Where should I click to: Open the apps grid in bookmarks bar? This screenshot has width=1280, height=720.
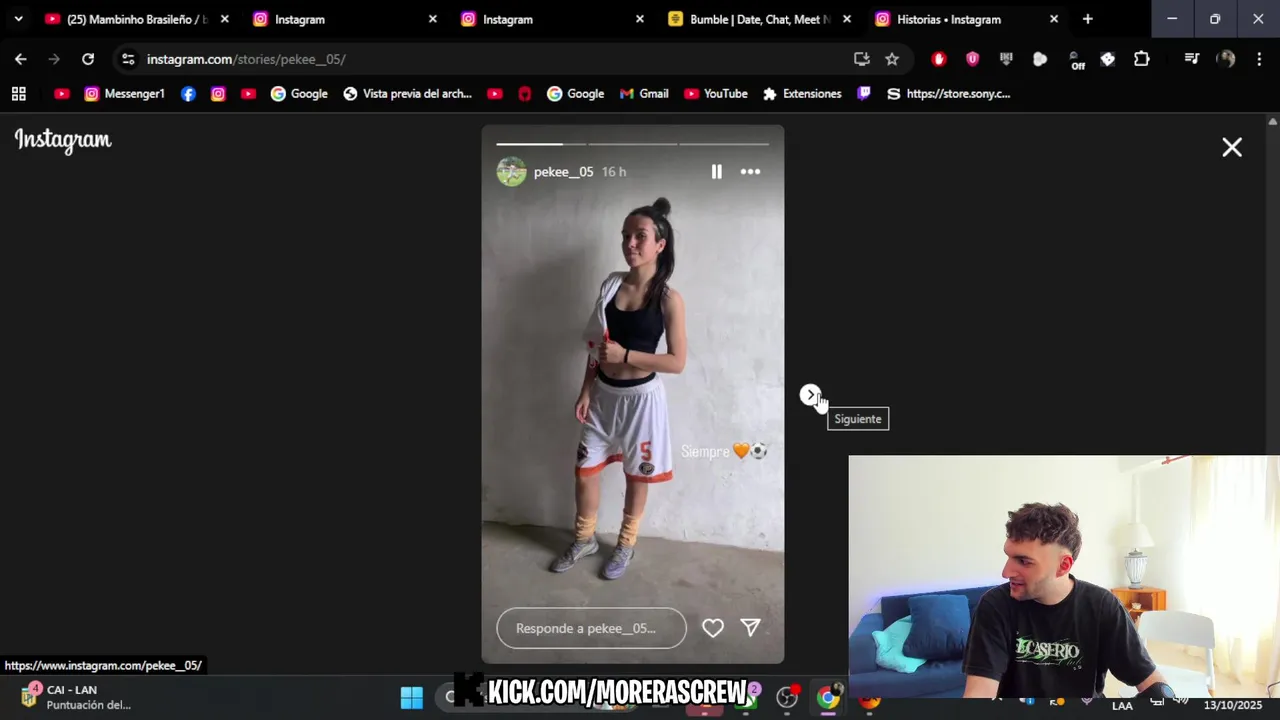click(18, 94)
